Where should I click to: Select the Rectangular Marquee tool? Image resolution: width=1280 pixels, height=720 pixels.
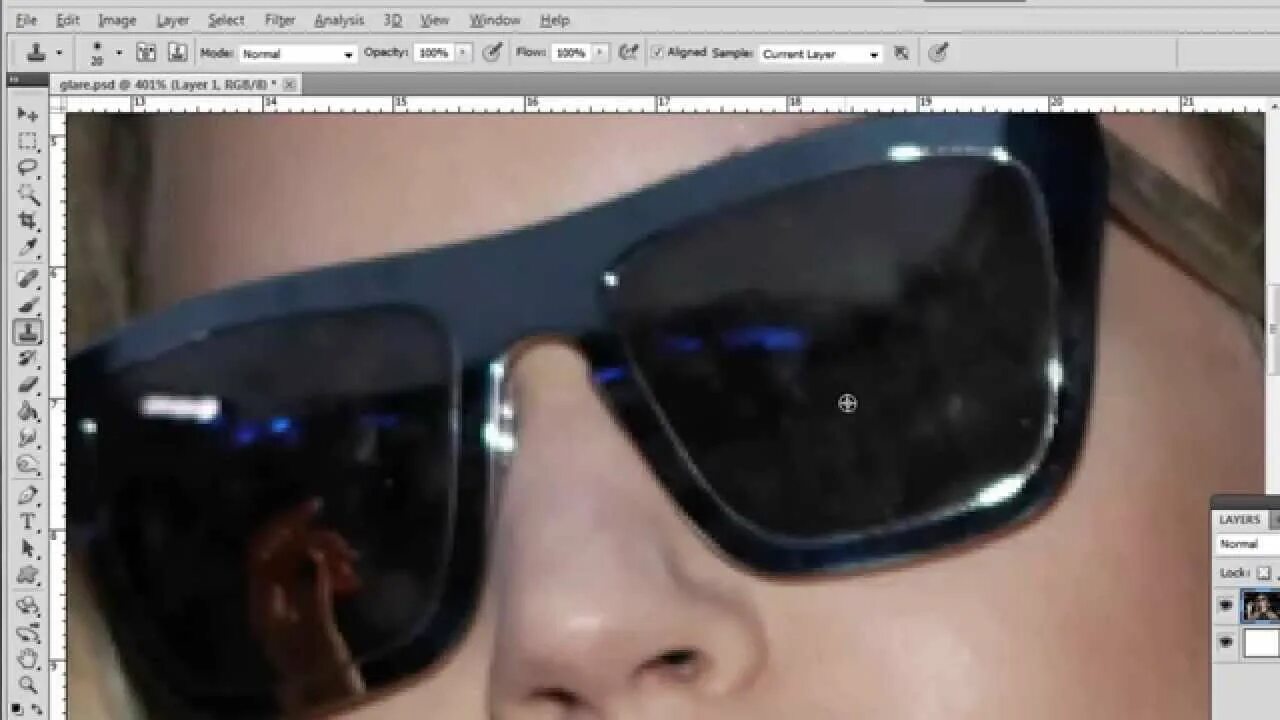pos(28,141)
